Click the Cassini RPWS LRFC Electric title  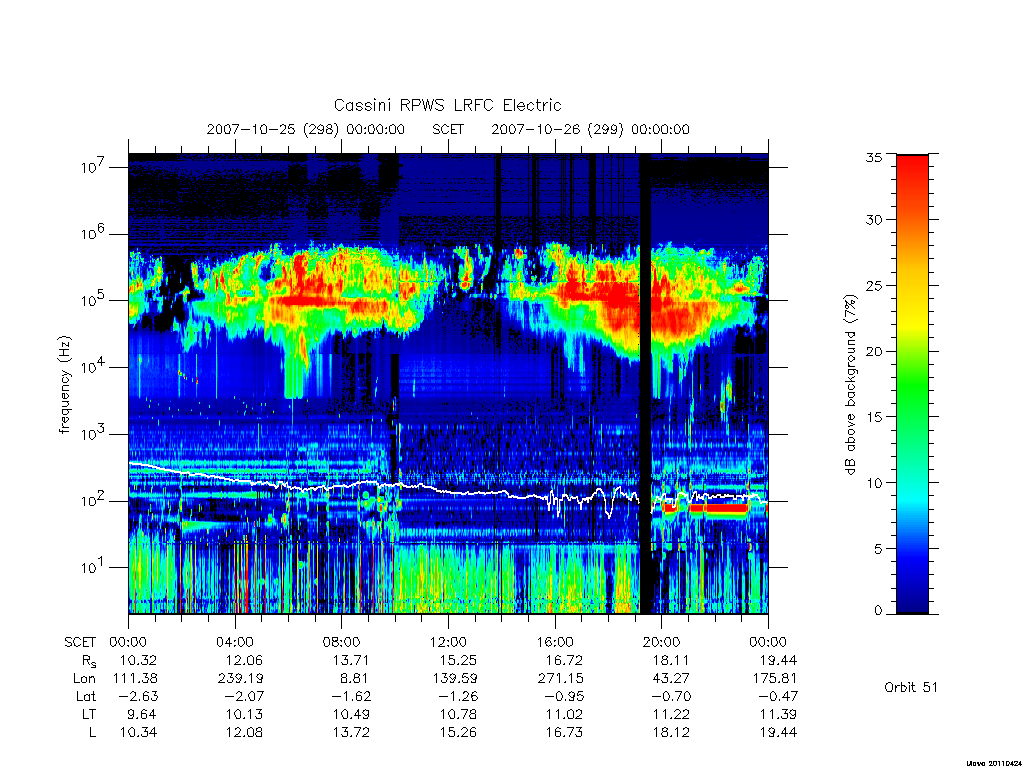(447, 105)
